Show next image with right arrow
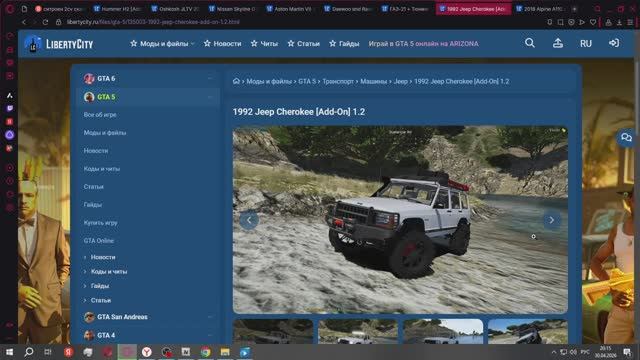 [551, 220]
